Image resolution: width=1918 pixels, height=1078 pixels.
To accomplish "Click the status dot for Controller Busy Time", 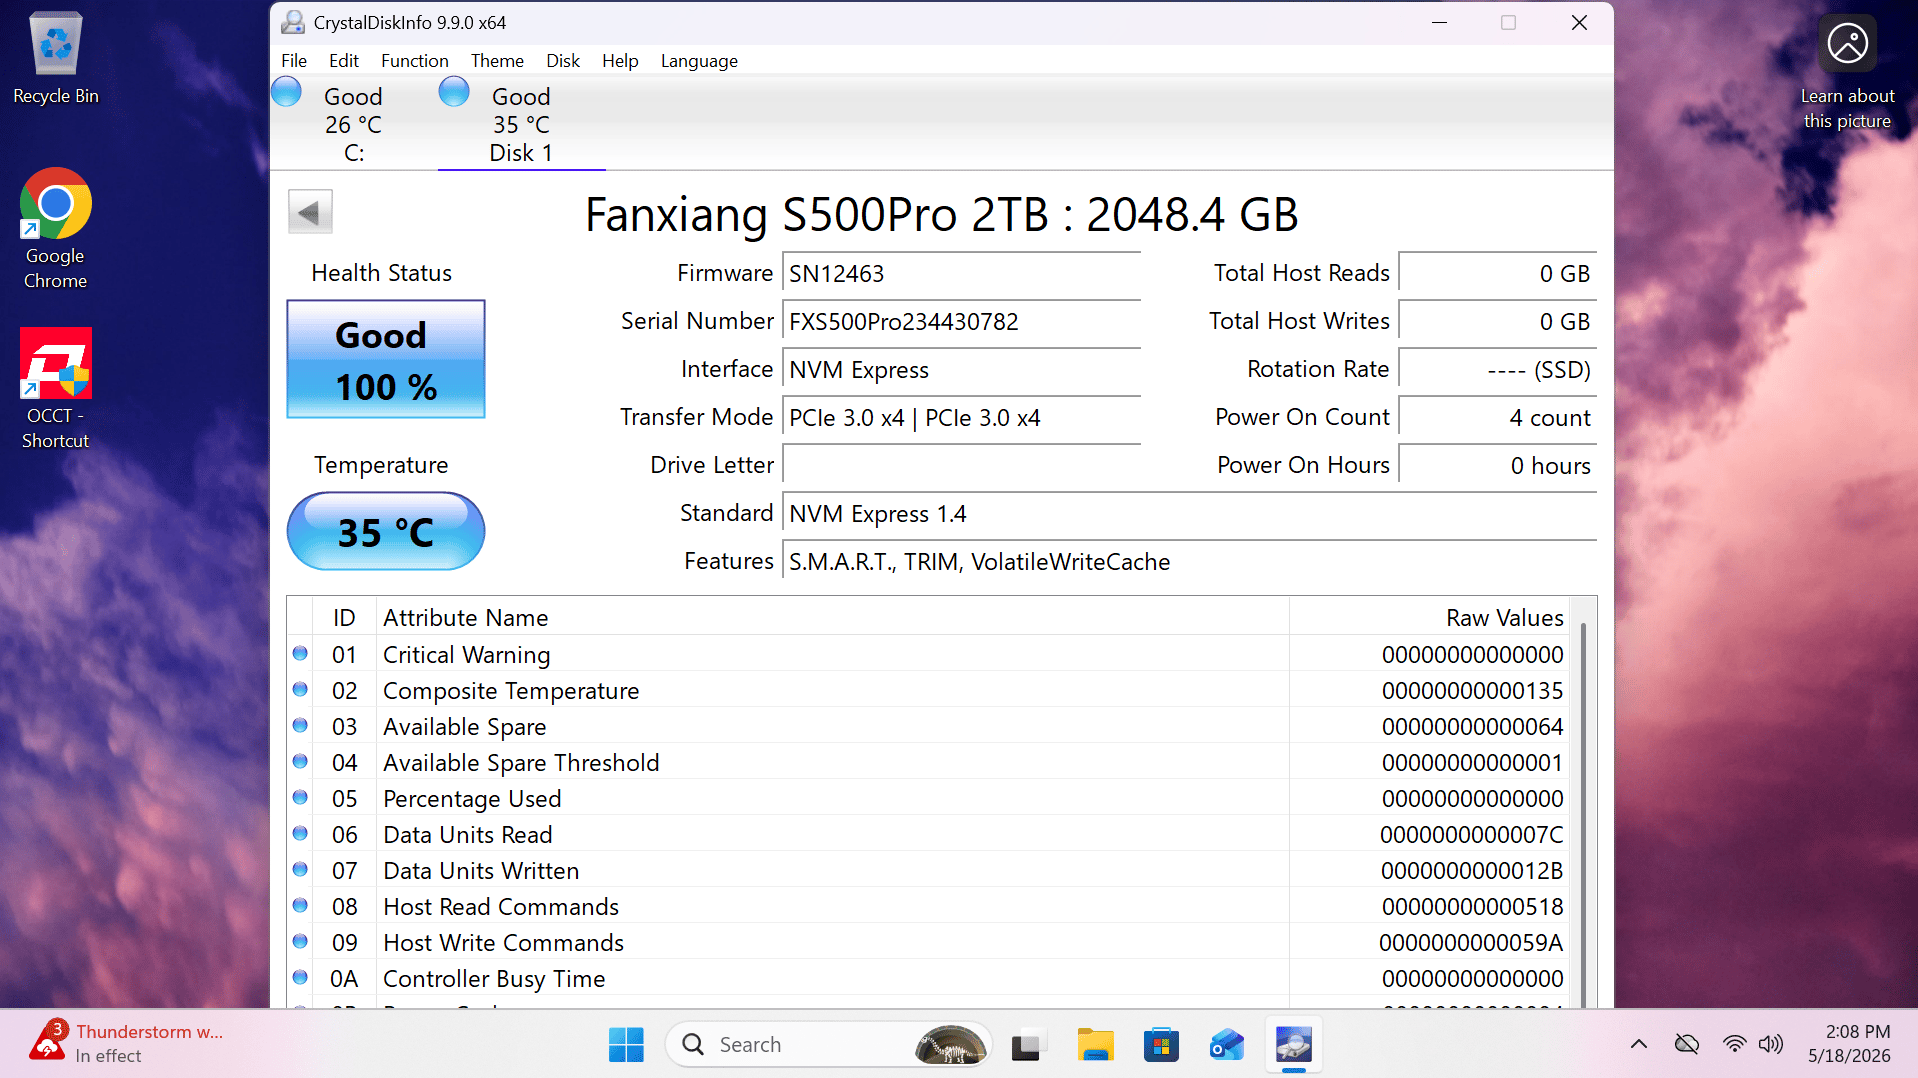I will (x=300, y=977).
